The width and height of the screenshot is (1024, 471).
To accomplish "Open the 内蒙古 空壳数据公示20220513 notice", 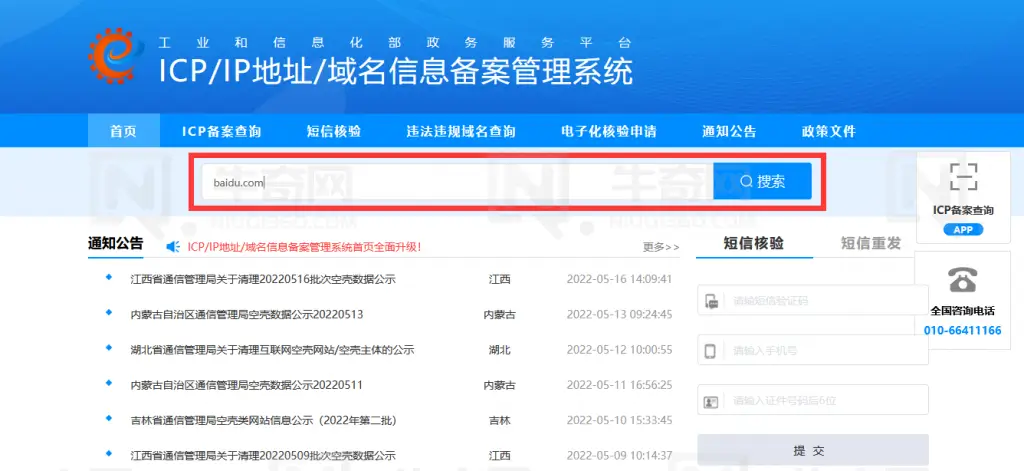I will click(247, 314).
